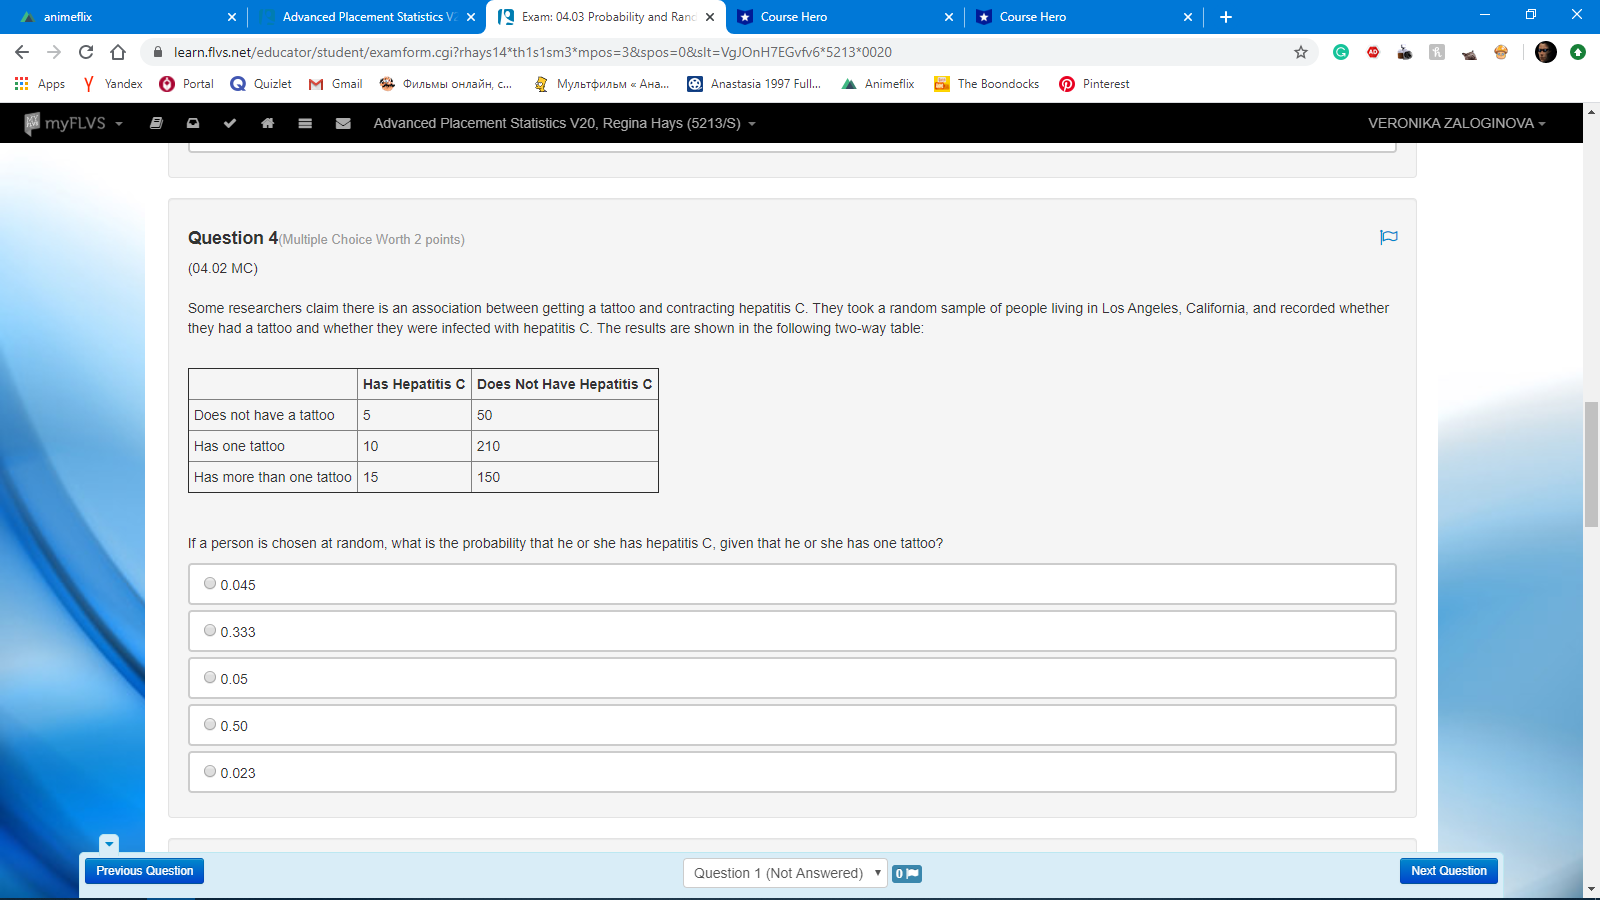Open the browser home page
Viewport: 1600px width, 900px height.
click(118, 52)
